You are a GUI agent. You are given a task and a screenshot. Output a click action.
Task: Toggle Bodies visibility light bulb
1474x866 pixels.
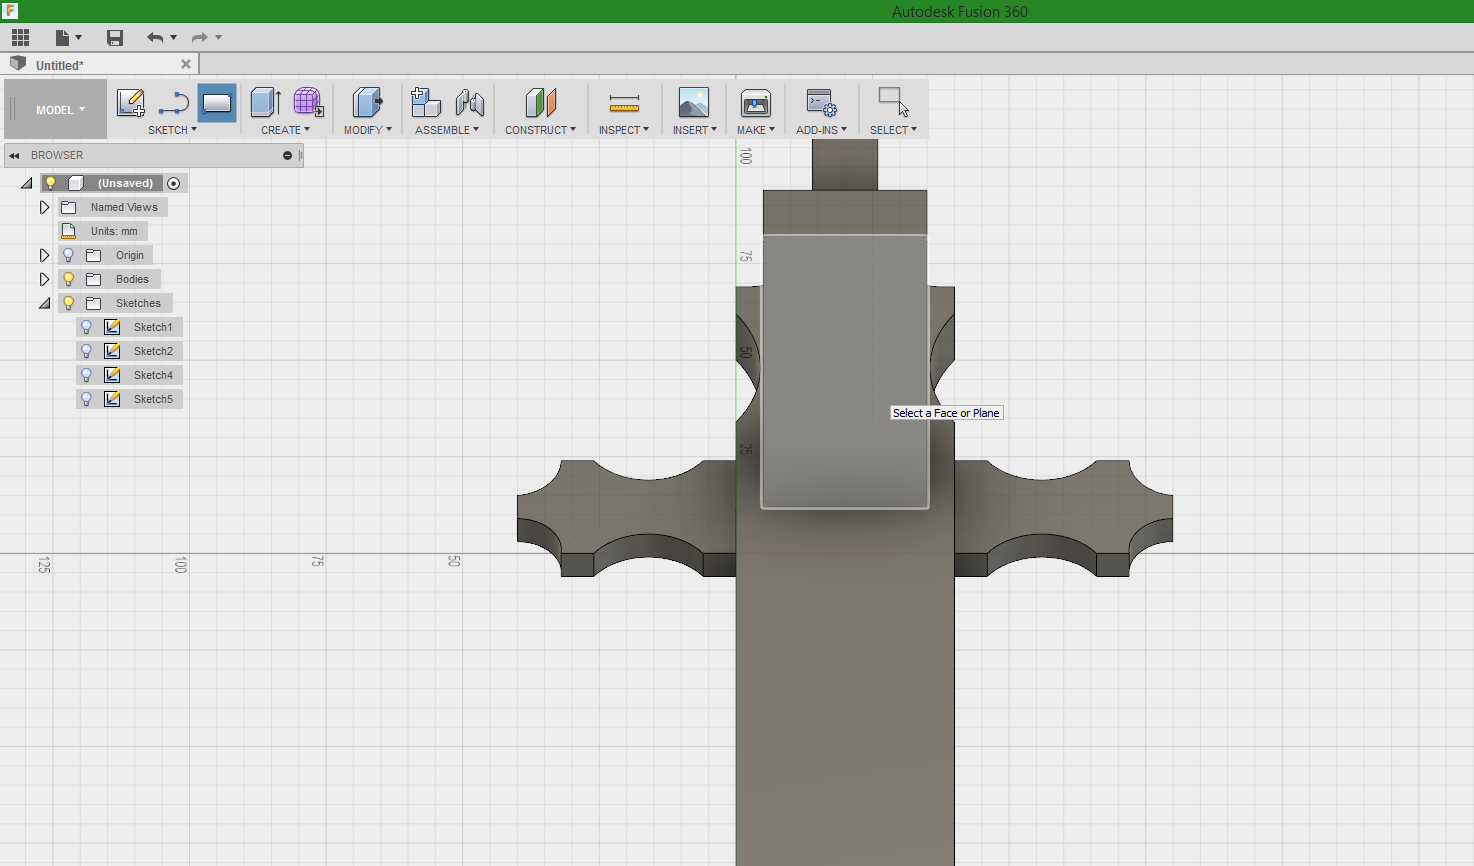pyautogui.click(x=69, y=279)
